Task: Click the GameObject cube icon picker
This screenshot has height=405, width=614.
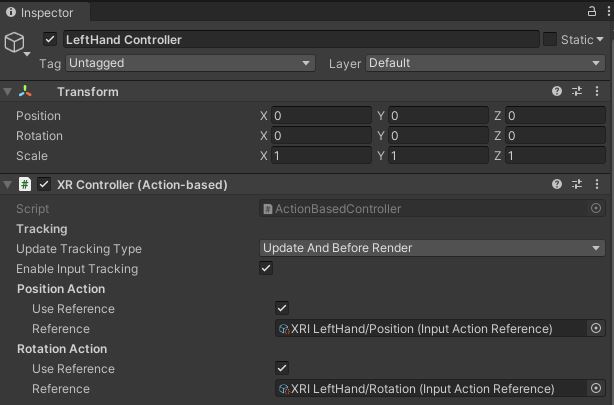Action: point(14,42)
